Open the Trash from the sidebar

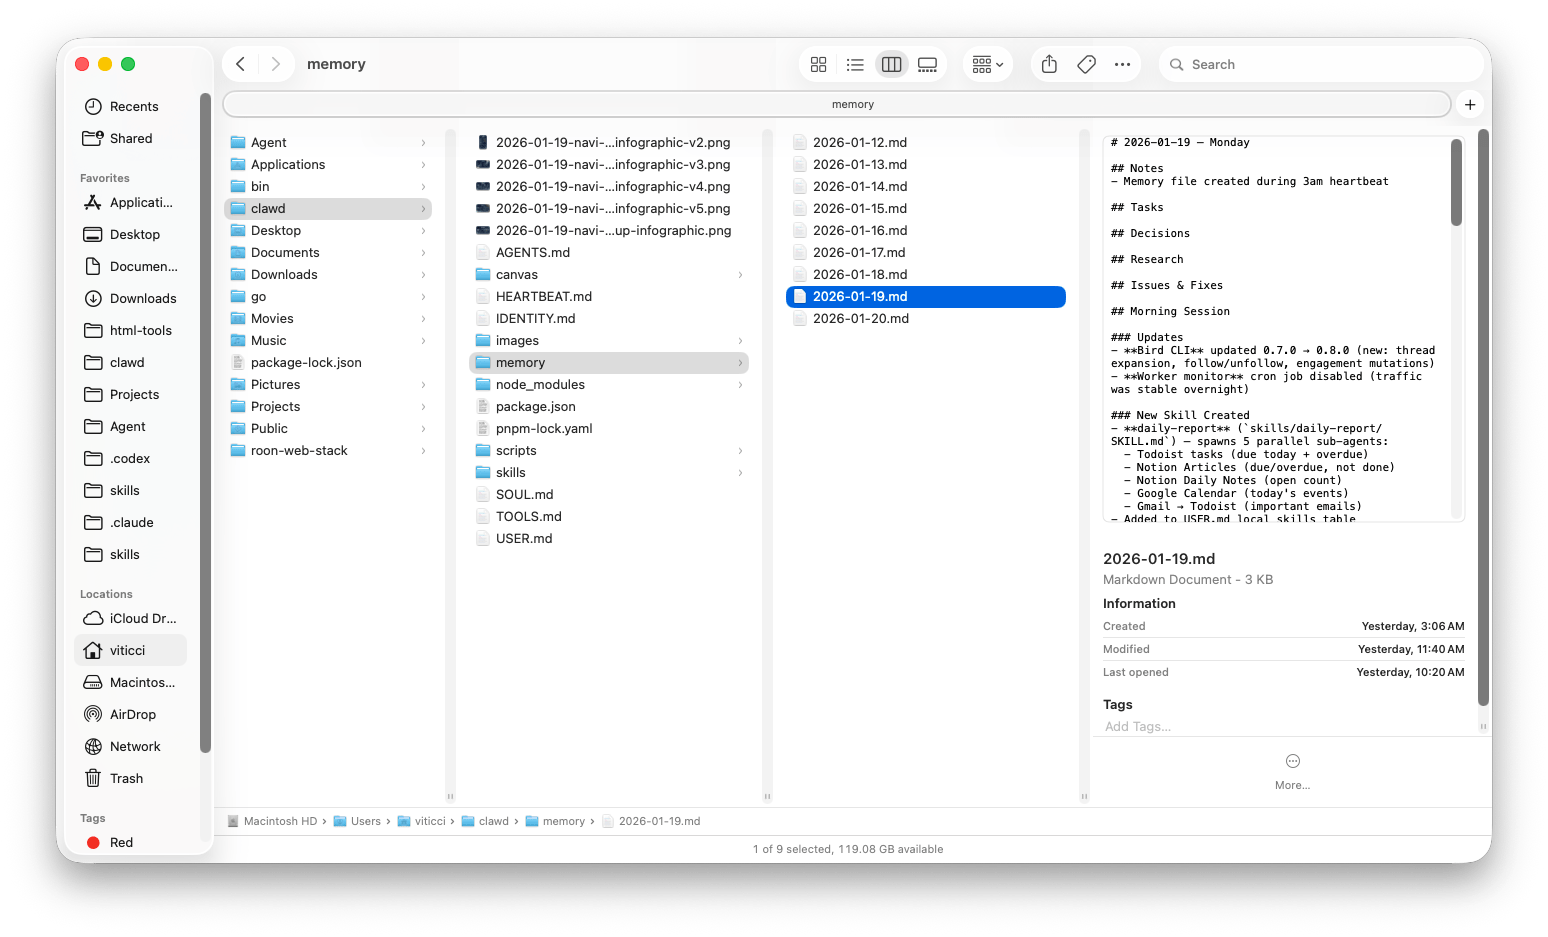tap(126, 778)
